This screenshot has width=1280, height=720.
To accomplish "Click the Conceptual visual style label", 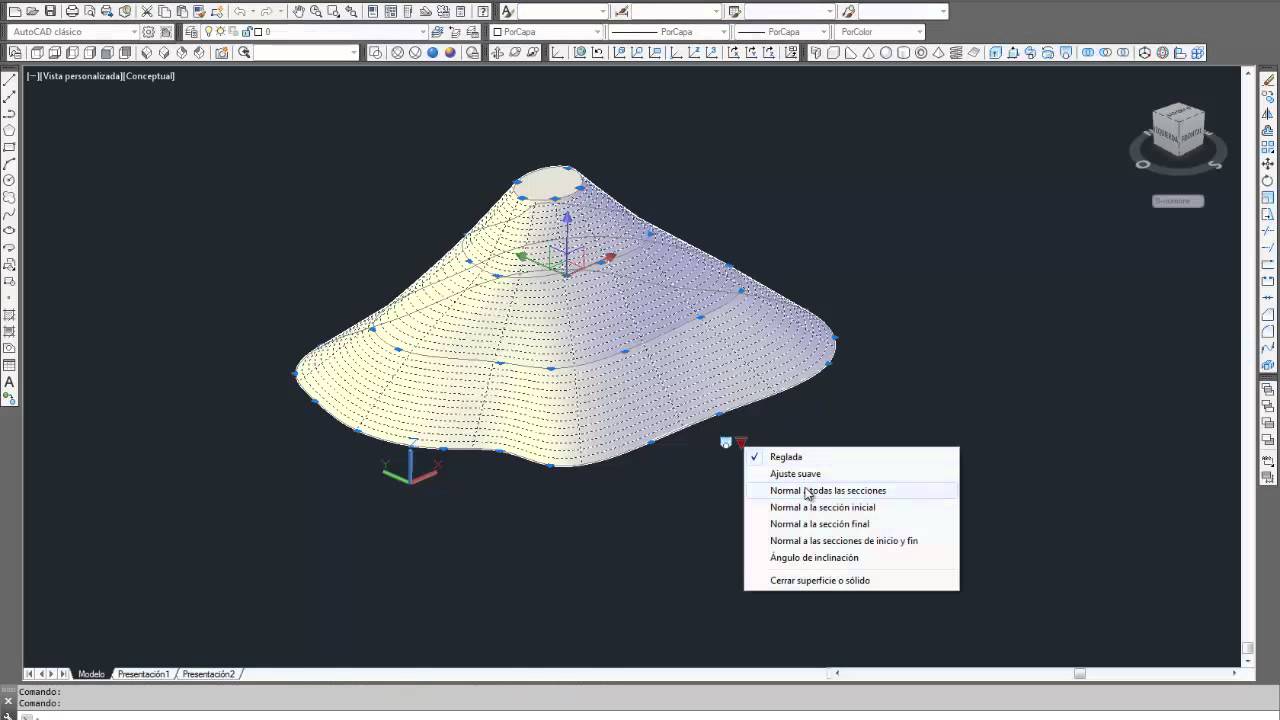I will pos(149,76).
